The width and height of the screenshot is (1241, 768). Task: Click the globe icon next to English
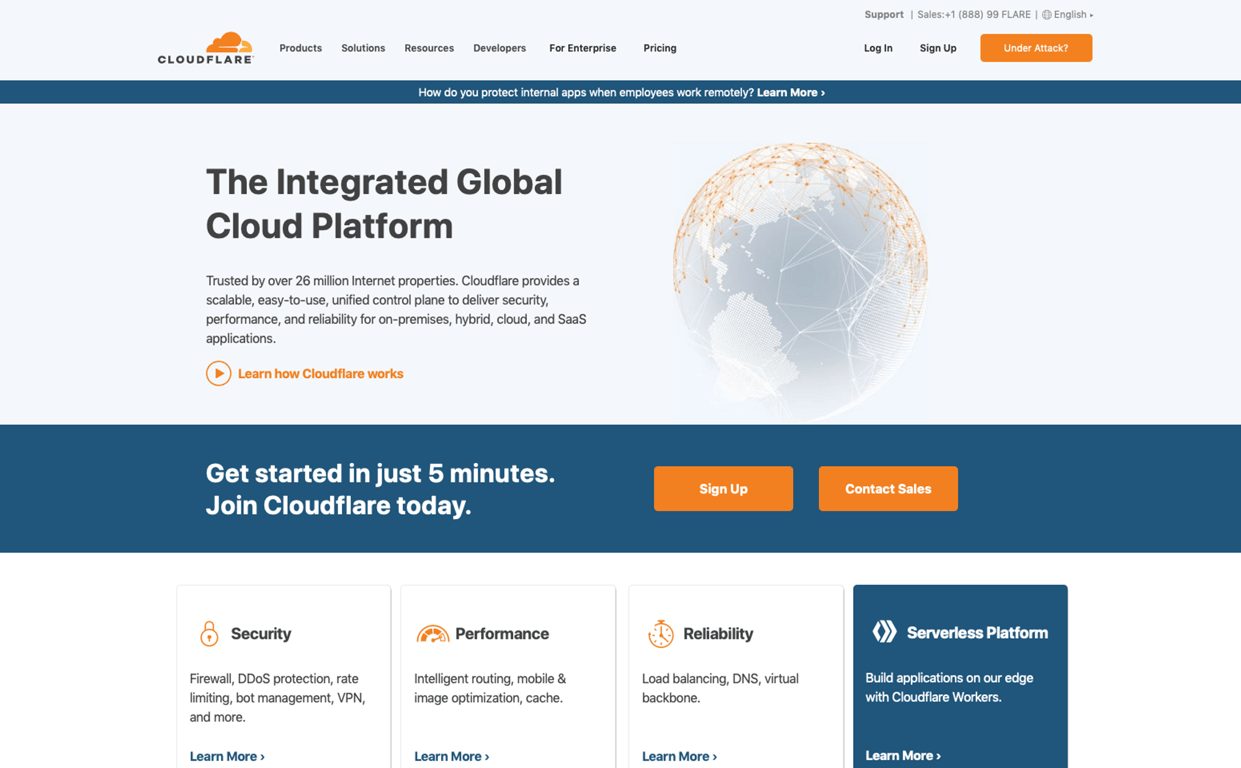1047,15
